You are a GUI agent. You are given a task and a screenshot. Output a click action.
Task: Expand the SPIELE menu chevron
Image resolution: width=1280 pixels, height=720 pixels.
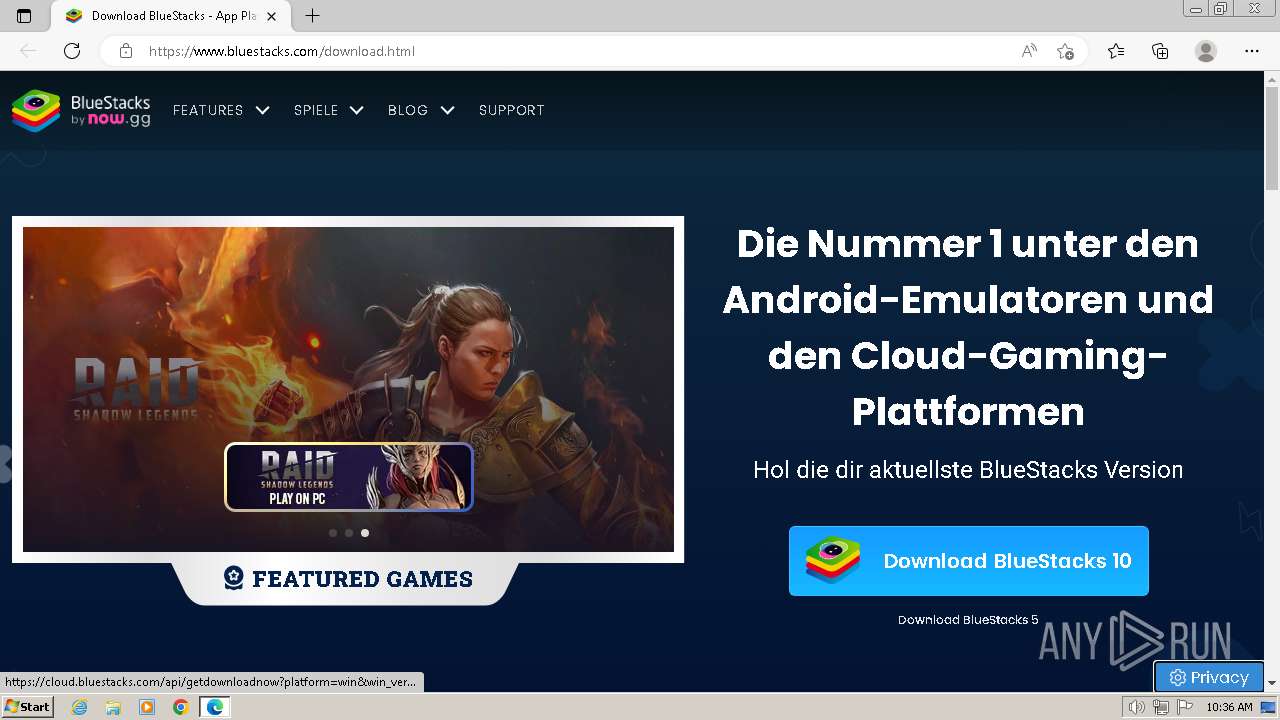(x=356, y=110)
